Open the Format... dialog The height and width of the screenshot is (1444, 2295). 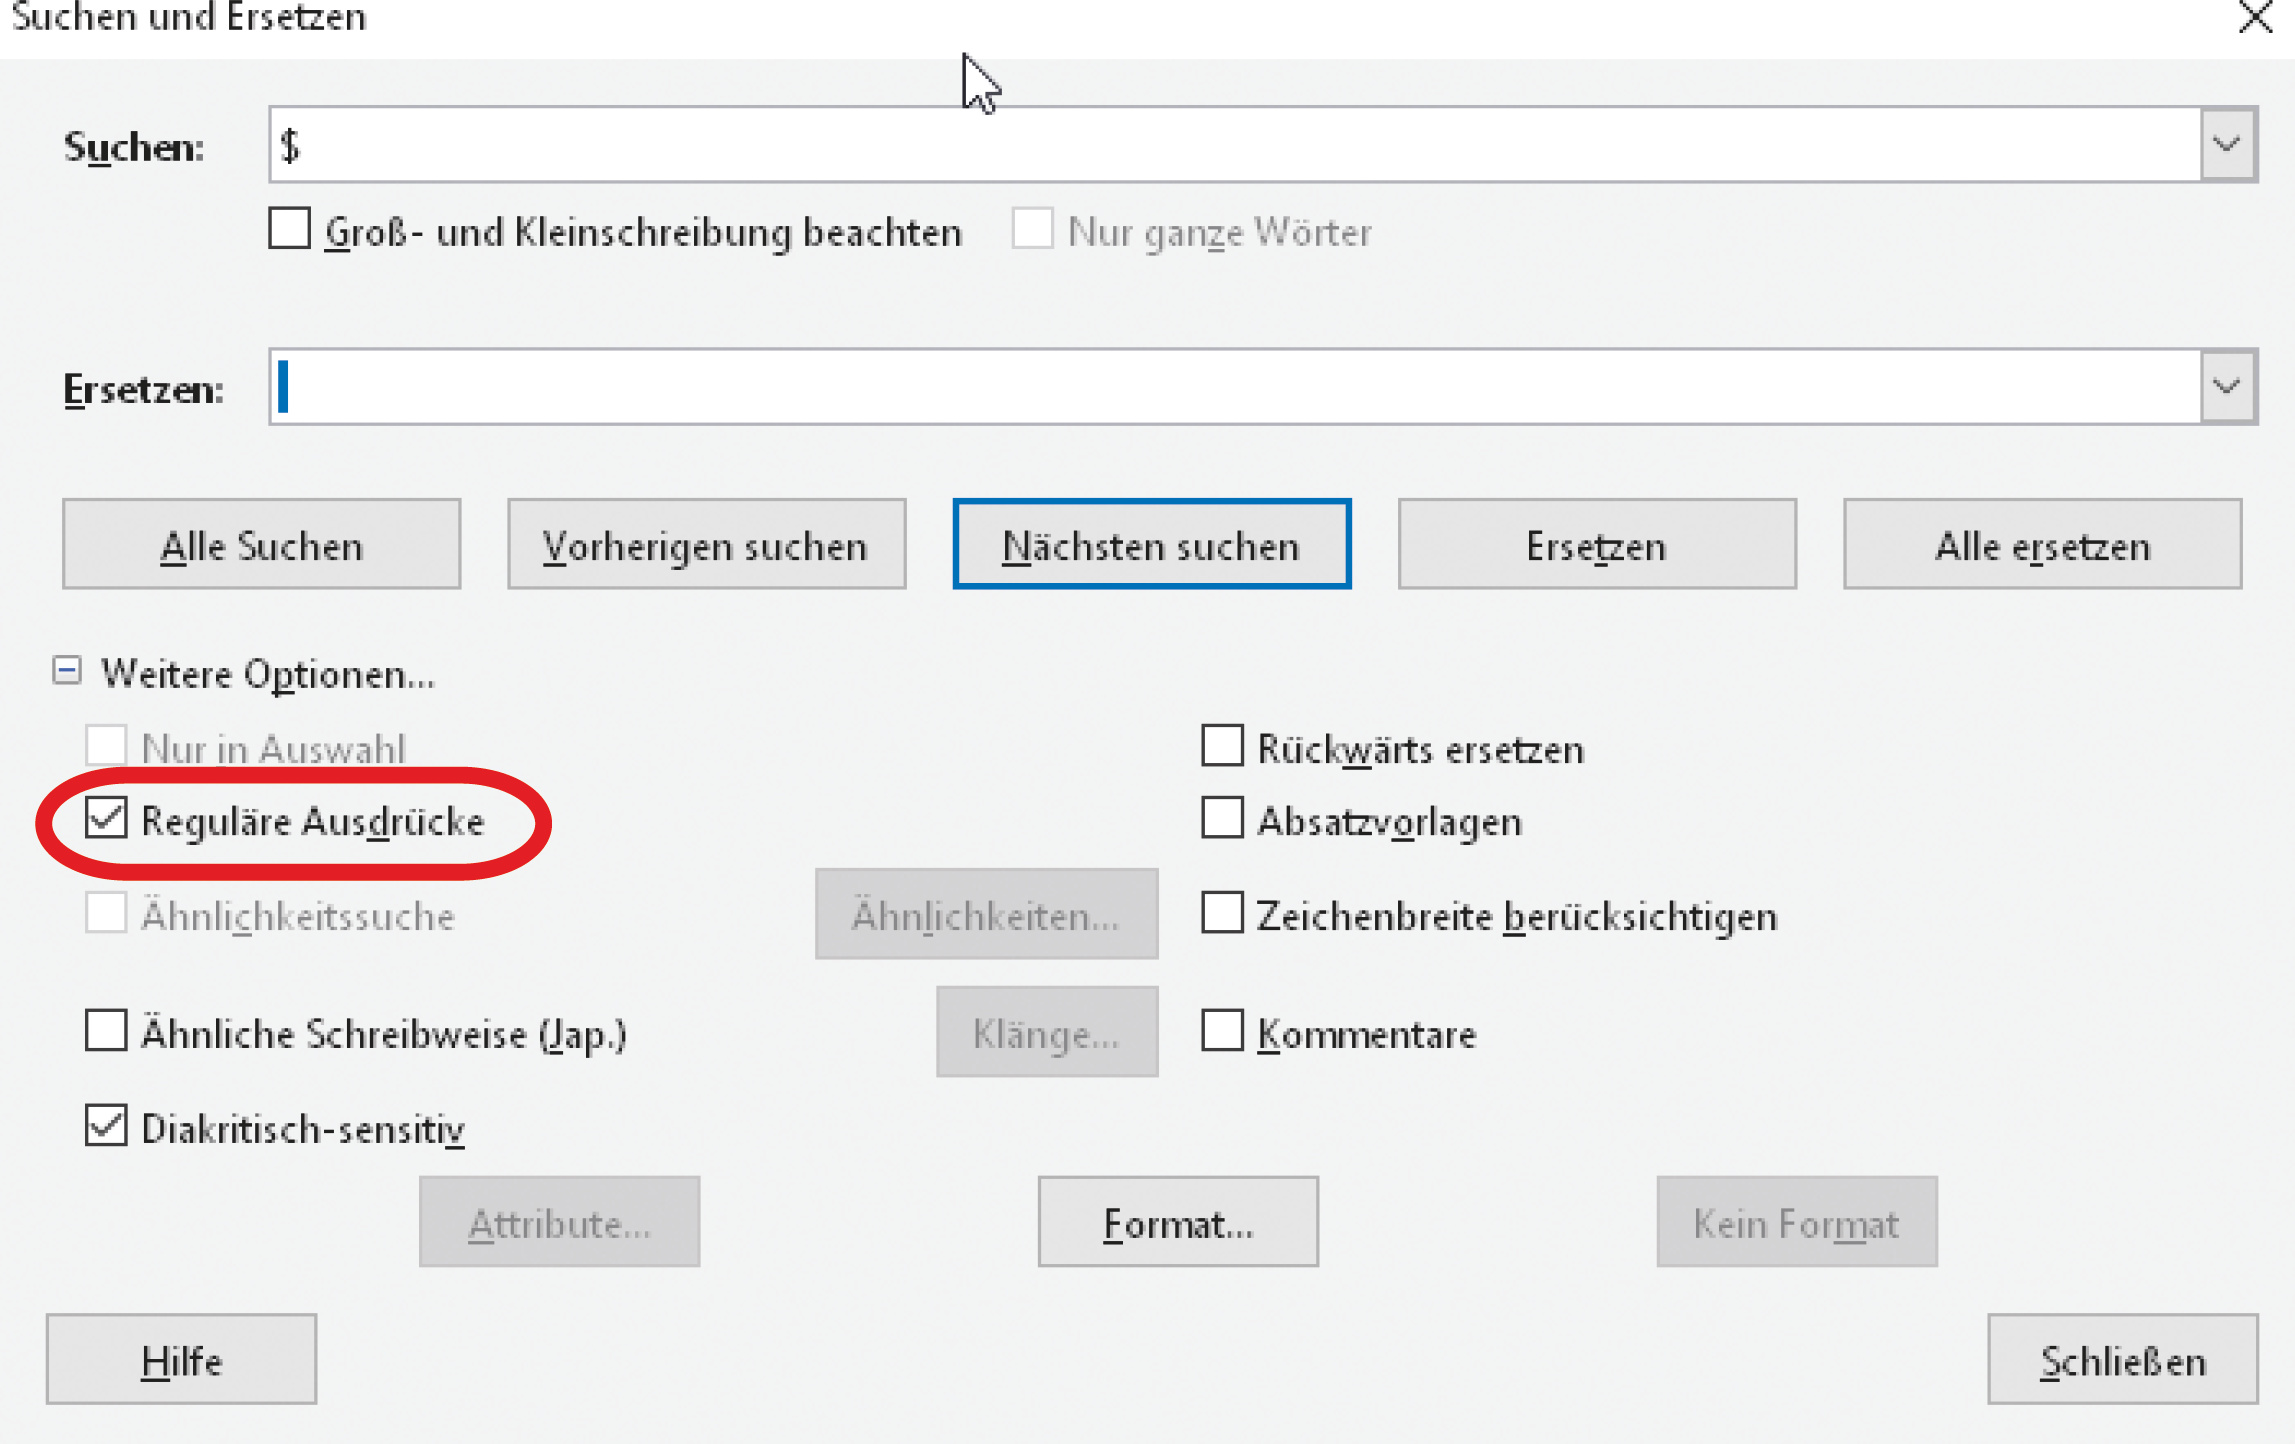pos(1177,1222)
